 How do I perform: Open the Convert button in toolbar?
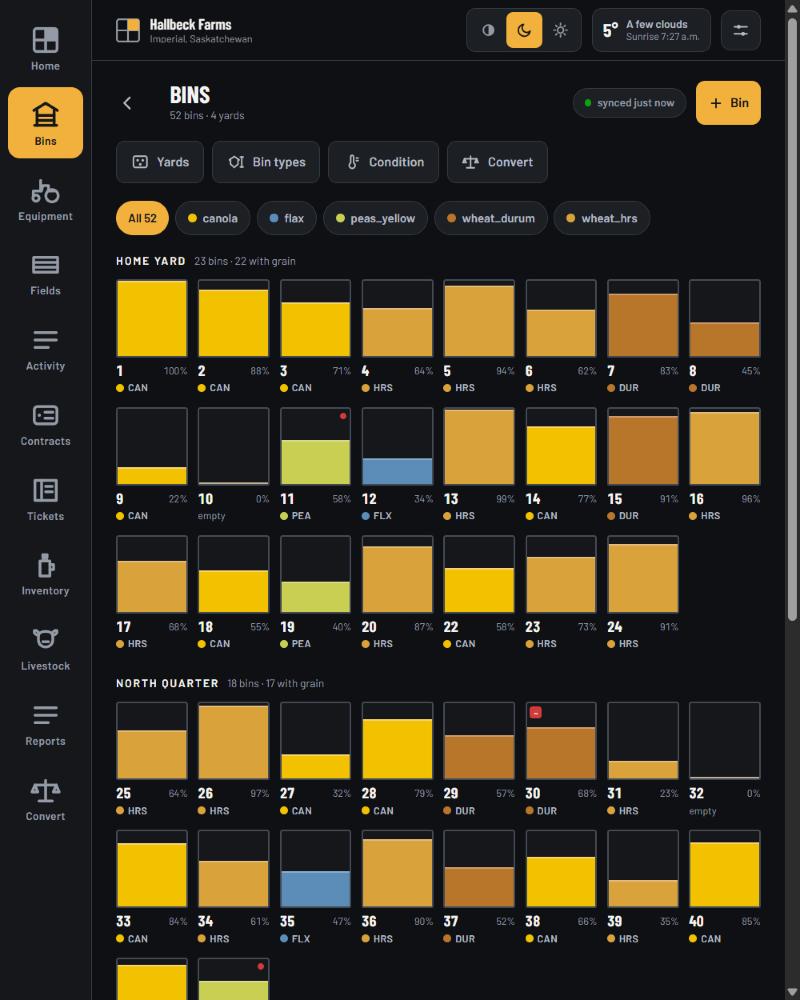coord(498,162)
